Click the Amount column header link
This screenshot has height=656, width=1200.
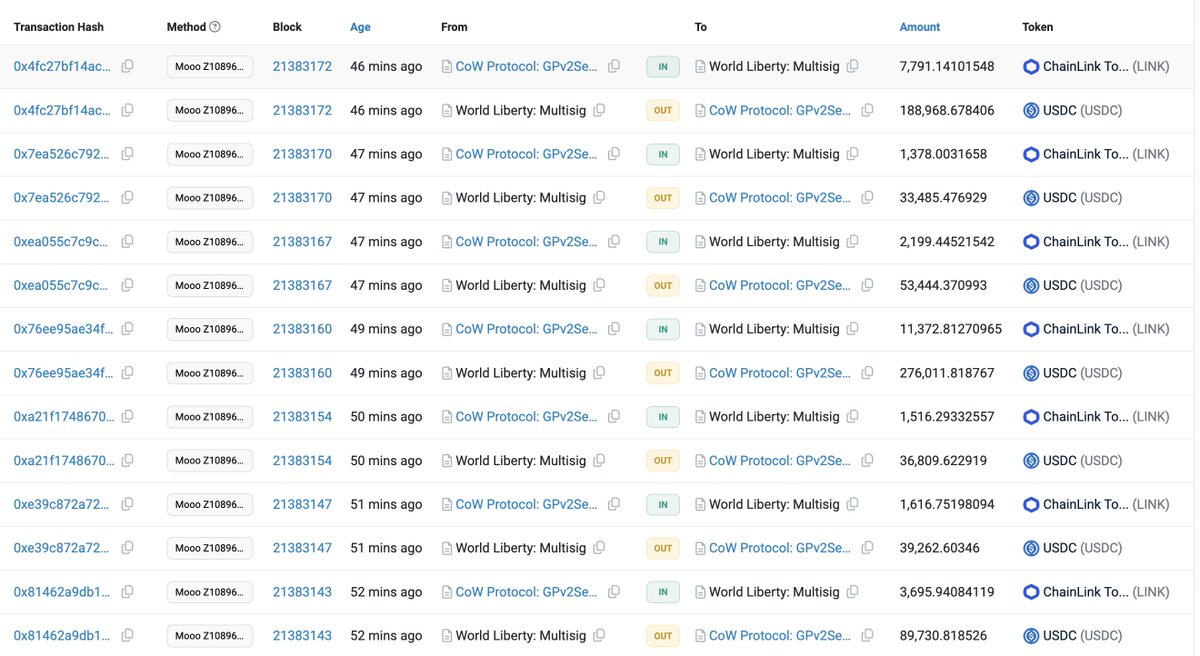920,27
